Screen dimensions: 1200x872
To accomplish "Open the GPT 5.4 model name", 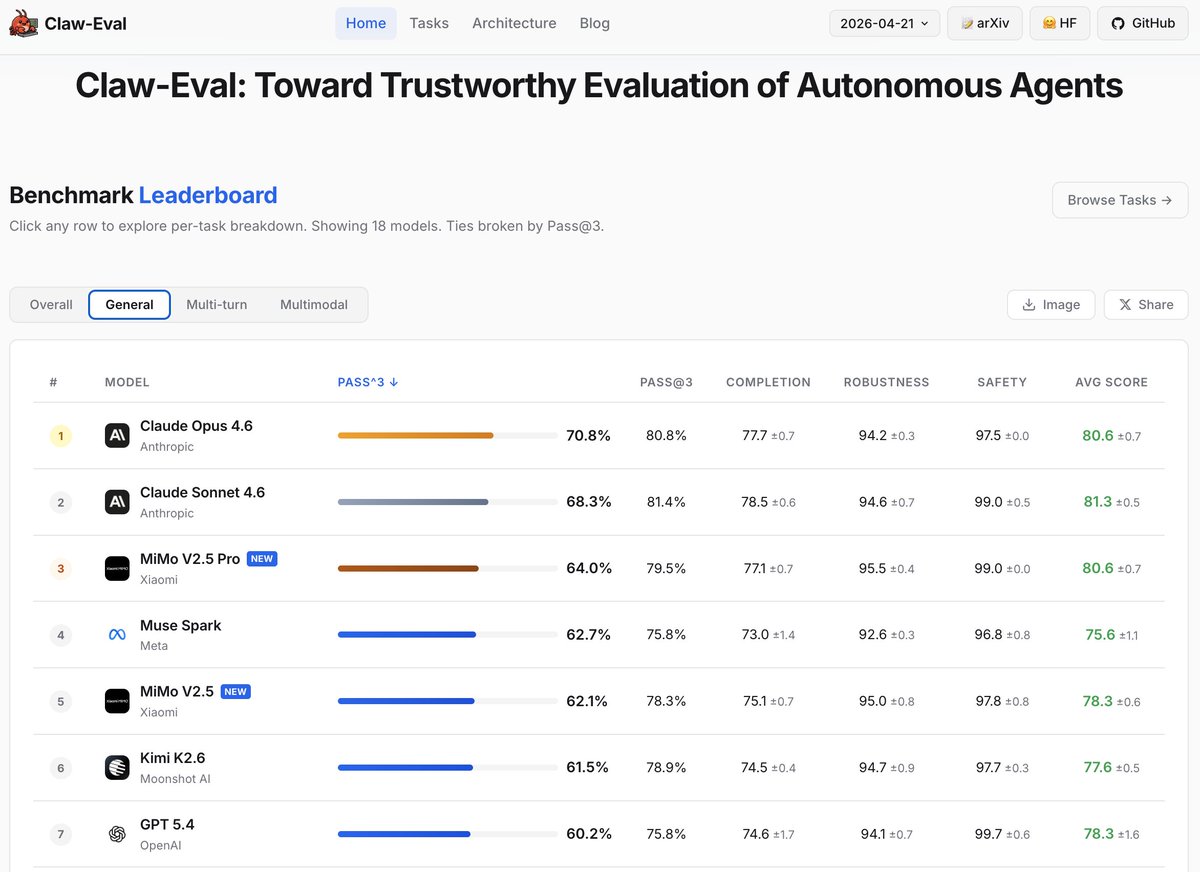I will pyautogui.click(x=167, y=825).
